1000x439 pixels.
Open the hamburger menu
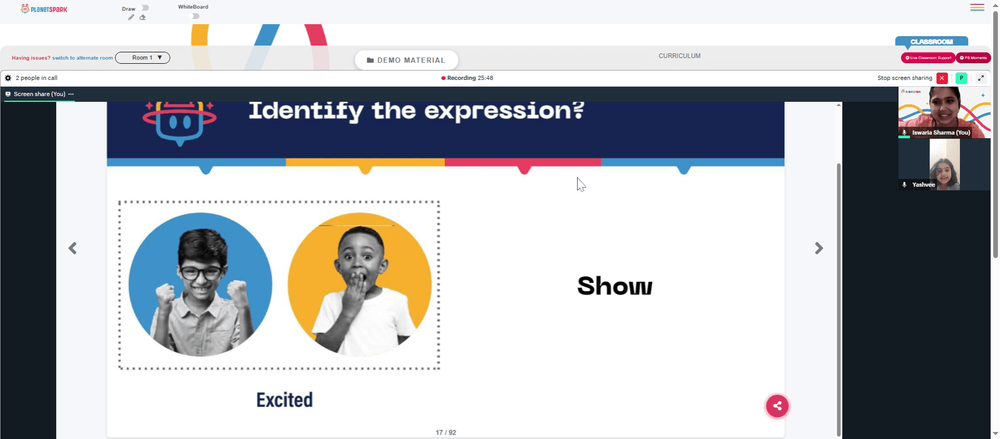tap(977, 8)
